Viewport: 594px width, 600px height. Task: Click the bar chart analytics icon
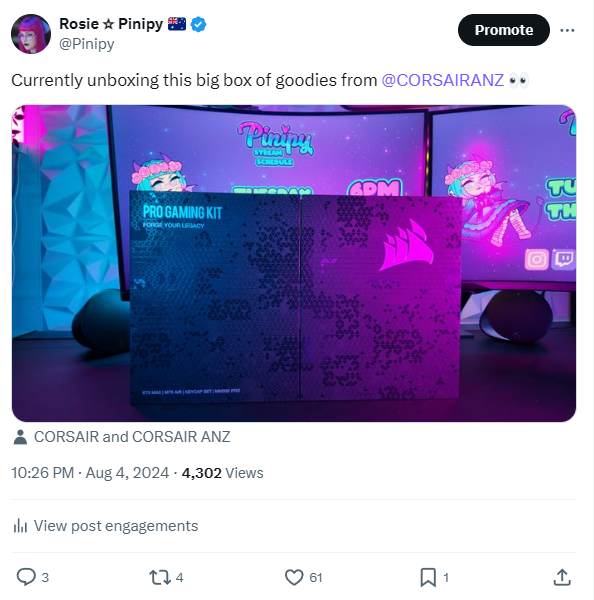coord(20,526)
